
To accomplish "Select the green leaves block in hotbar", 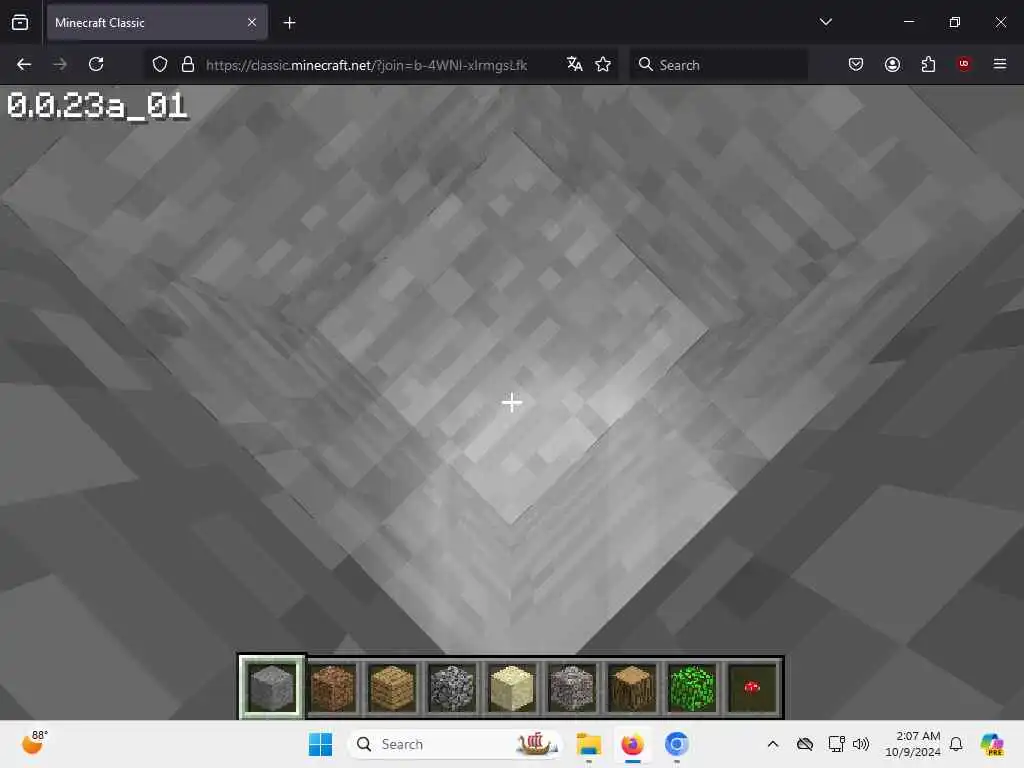I will (x=692, y=687).
